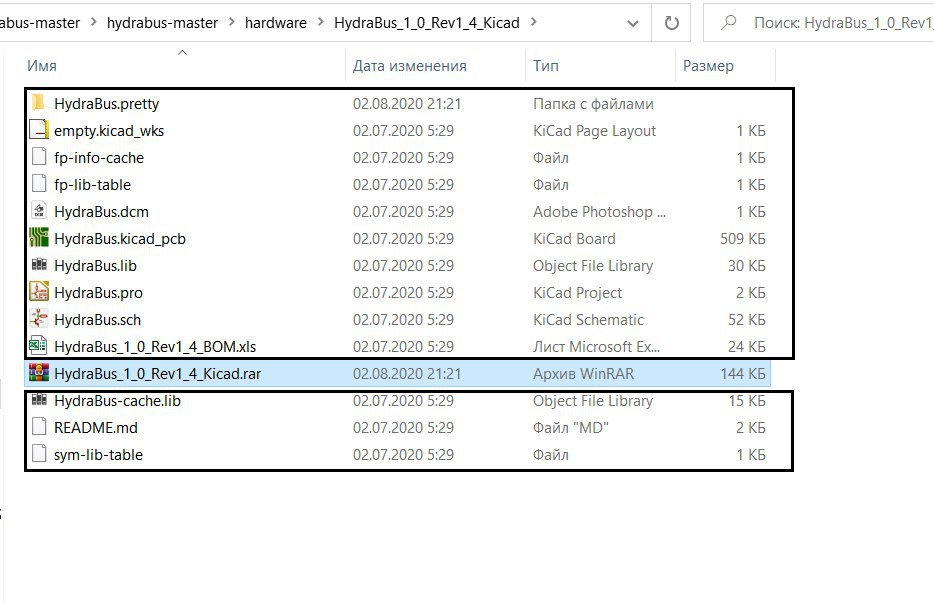Screen dimensions: 934x602
Task: Click the README.md file icon
Action: pos(39,427)
